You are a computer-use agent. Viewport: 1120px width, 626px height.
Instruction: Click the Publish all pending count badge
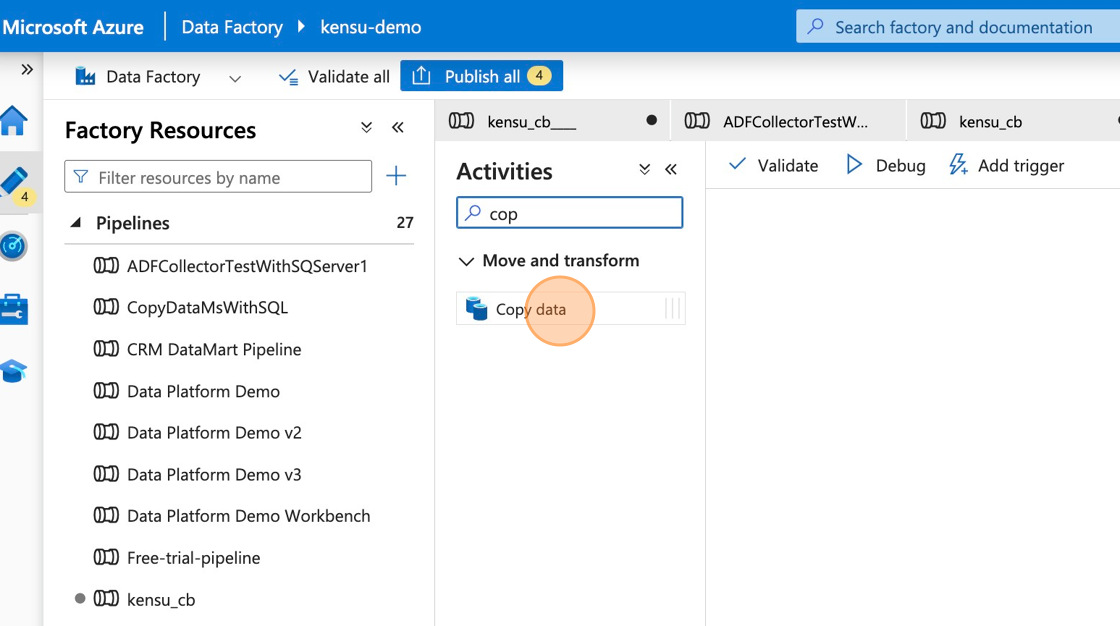[539, 75]
